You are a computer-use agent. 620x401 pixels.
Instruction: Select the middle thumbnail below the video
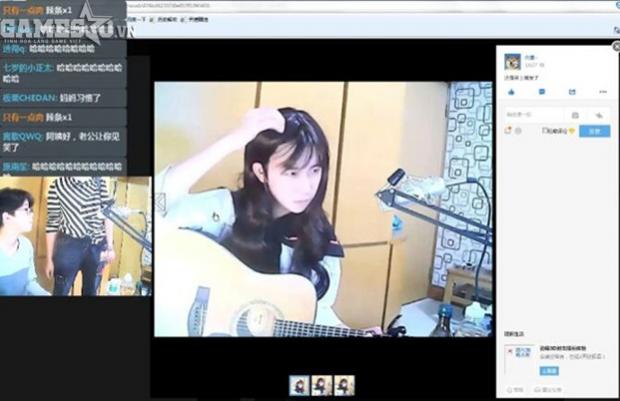[x=321, y=384]
